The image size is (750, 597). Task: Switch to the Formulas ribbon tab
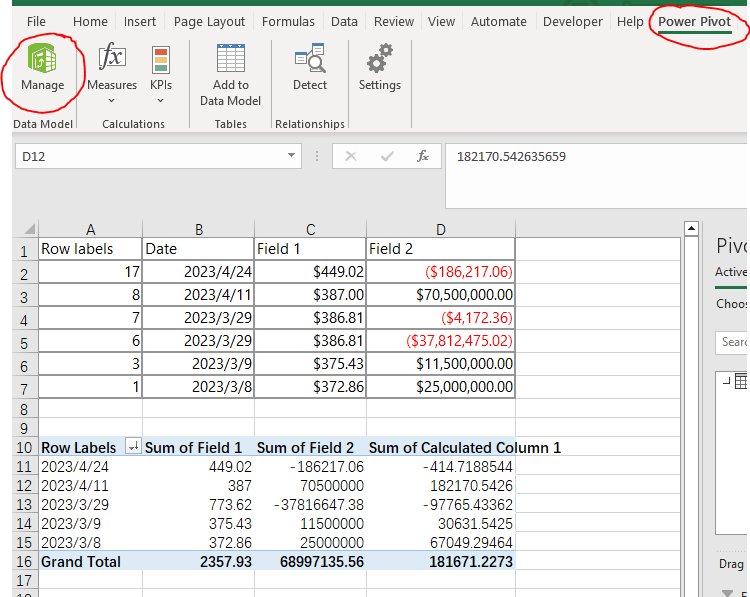(x=288, y=22)
